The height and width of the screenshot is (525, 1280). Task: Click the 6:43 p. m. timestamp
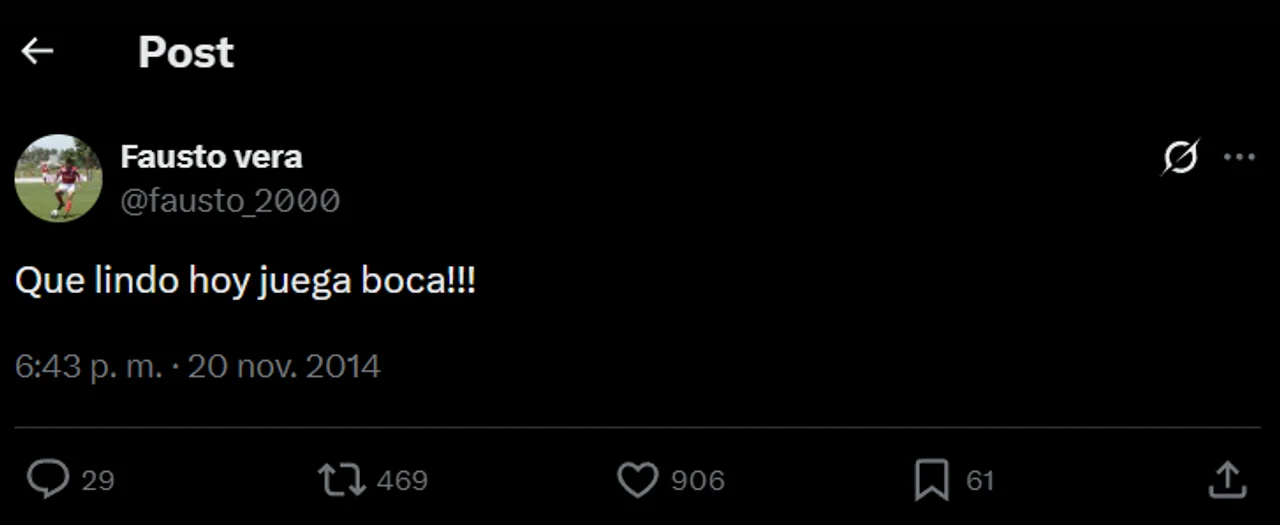88,366
